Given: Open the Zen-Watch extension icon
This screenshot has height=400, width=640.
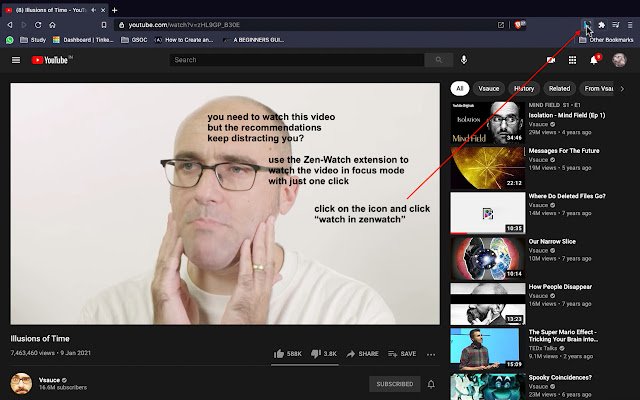Looking at the screenshot, I should pos(587,25).
